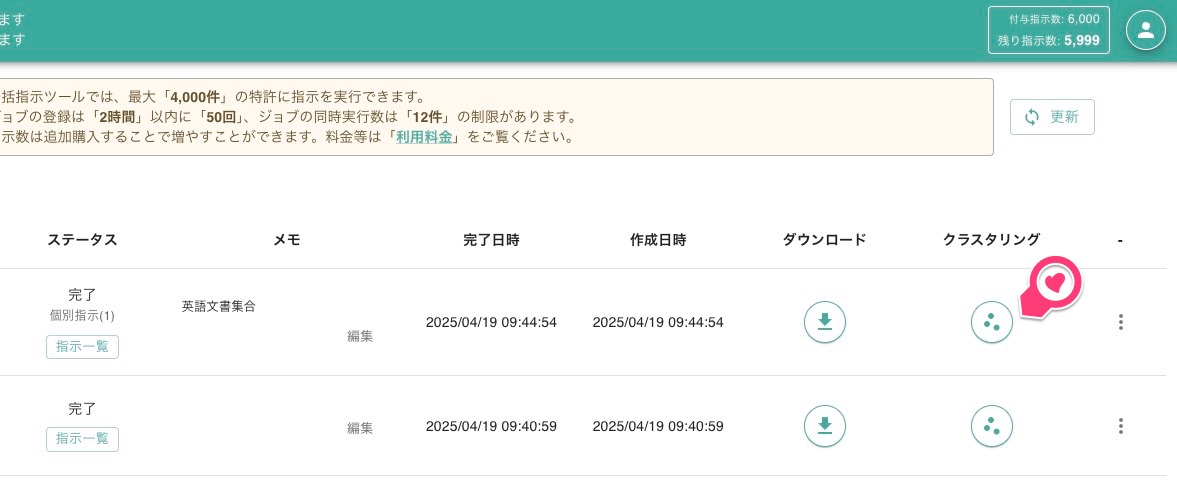
Task: Select the メモ column header
Action: (x=286, y=240)
